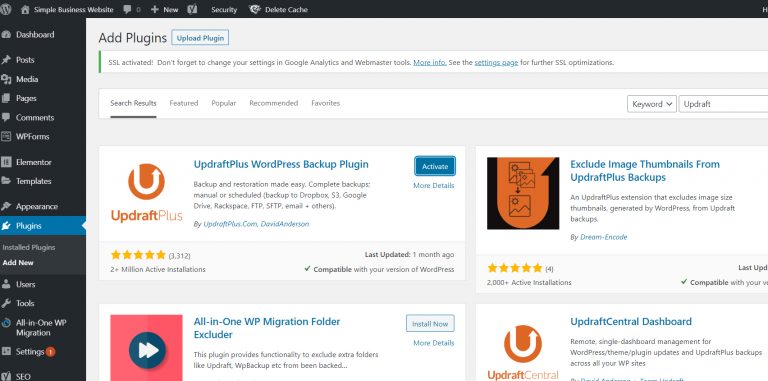Click the UpdraftPlus star rating
This screenshot has height=381, width=768.
[x=139, y=255]
